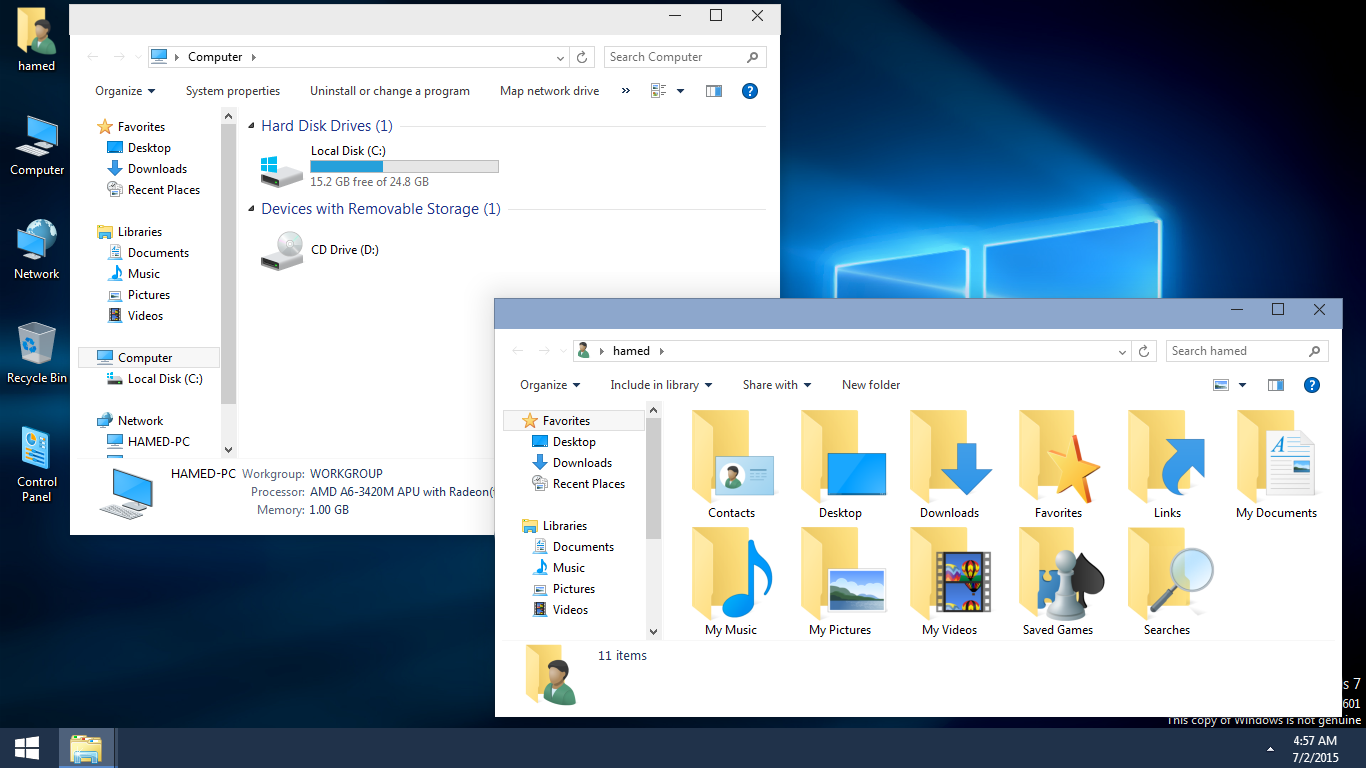Image resolution: width=1366 pixels, height=768 pixels.
Task: Click System properties in the toolbar
Action: click(233, 91)
